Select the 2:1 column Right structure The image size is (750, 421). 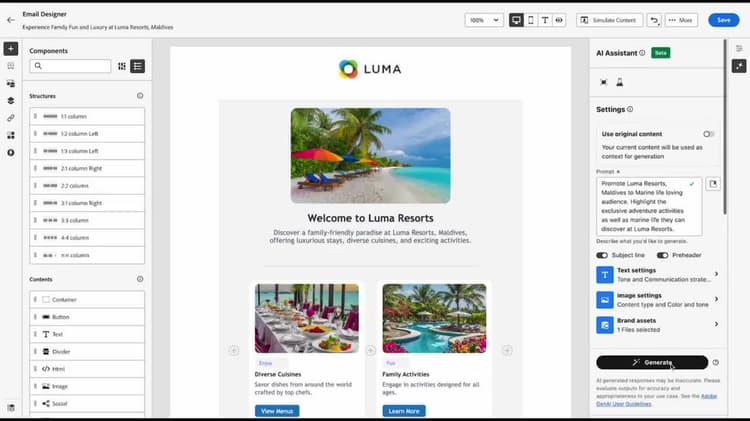tap(87, 168)
